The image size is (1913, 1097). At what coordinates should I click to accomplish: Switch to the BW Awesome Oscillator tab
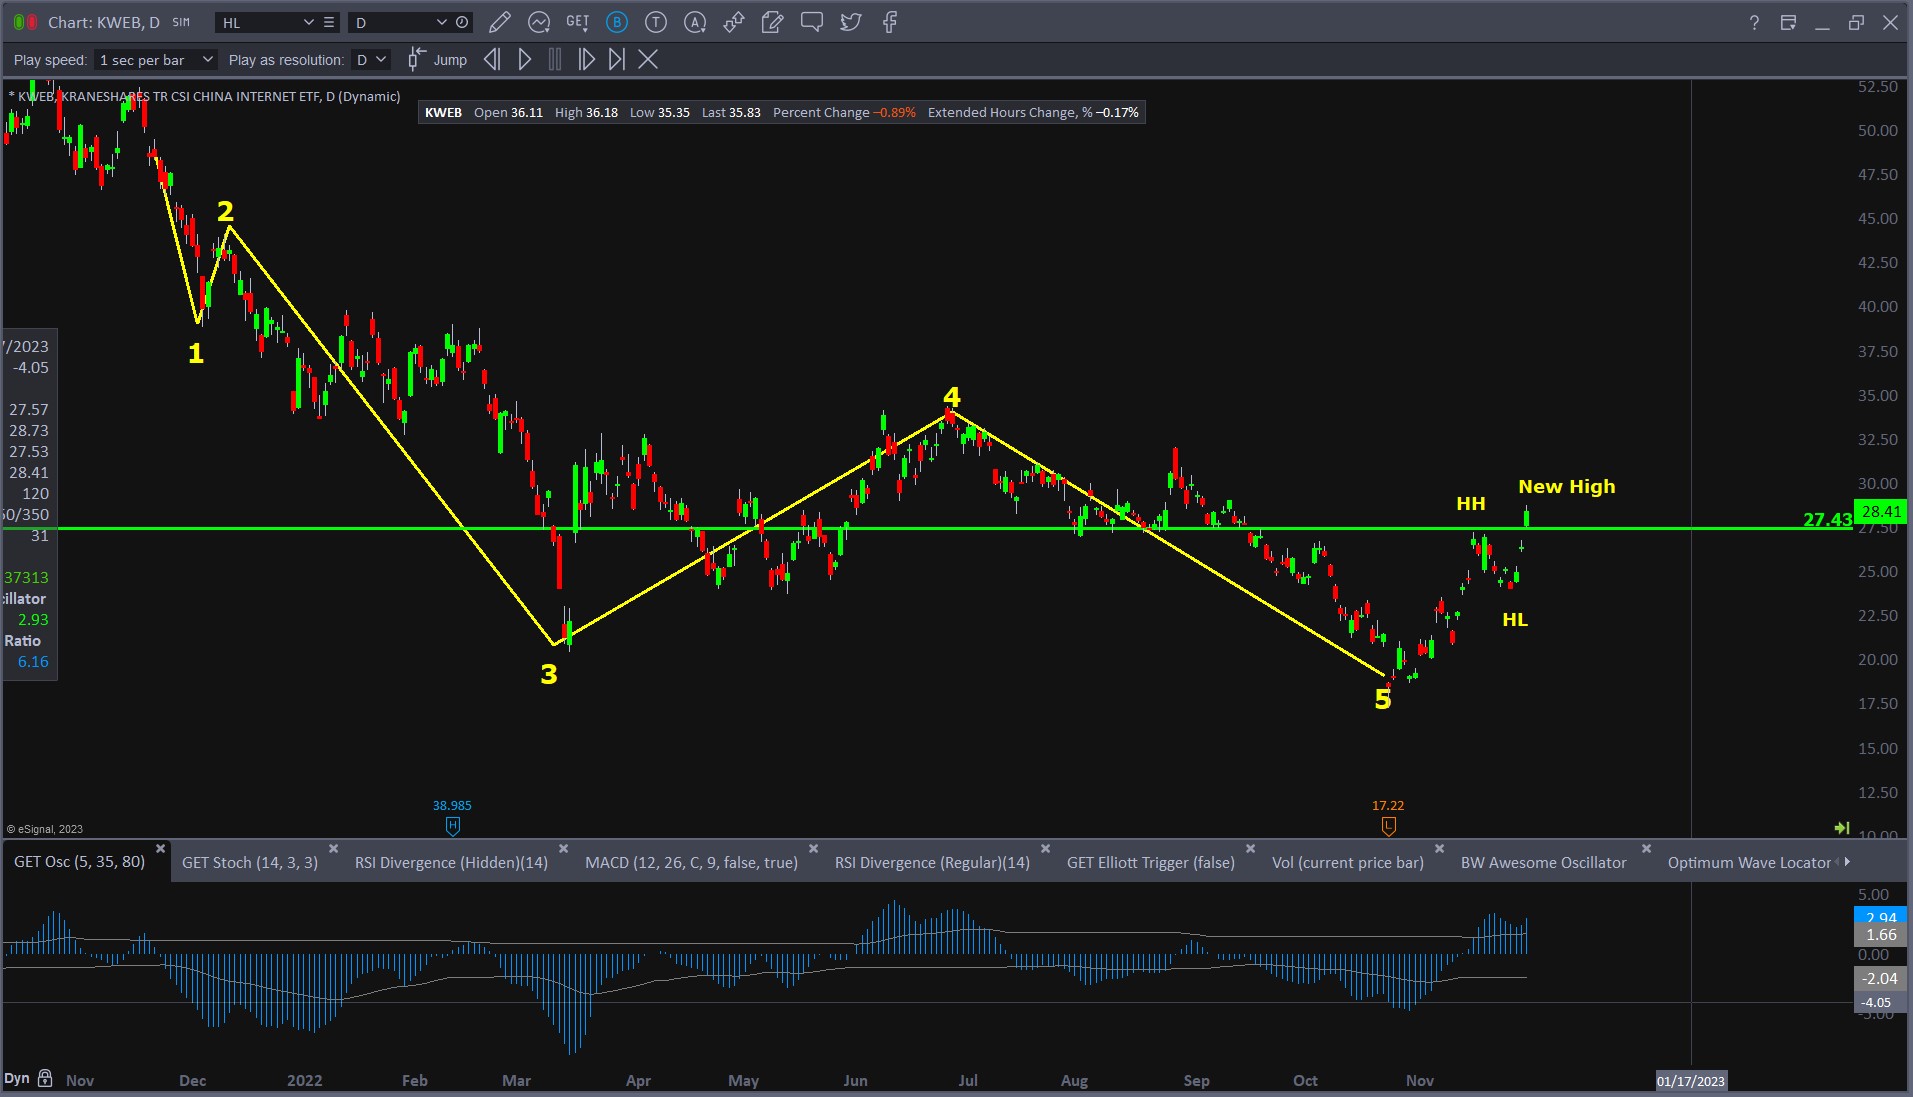pyautogui.click(x=1543, y=862)
